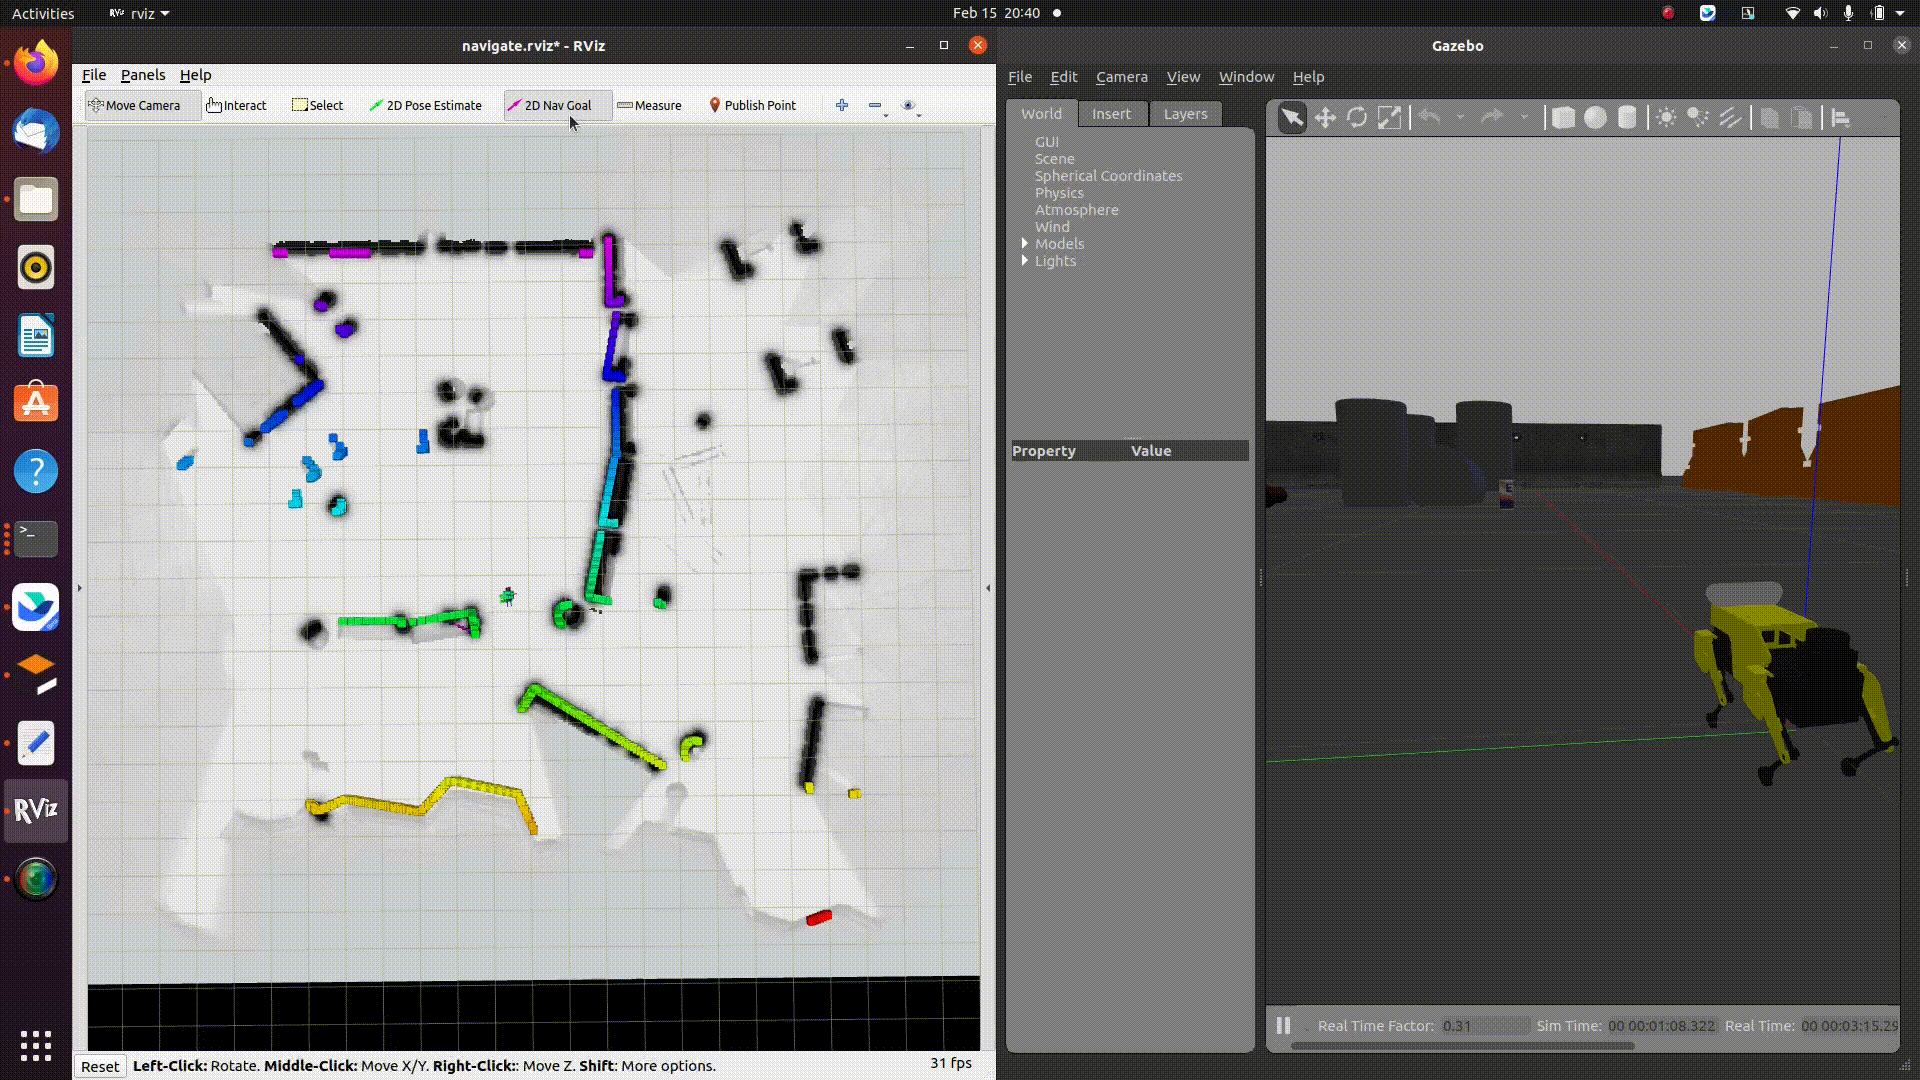Viewport: 1920px width, 1080px height.
Task: Click the Reset button in RViz
Action: coord(100,1066)
